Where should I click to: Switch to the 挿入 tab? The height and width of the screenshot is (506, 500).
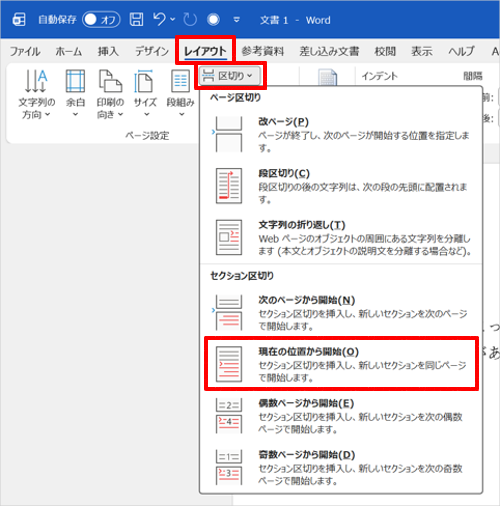pyautogui.click(x=108, y=51)
